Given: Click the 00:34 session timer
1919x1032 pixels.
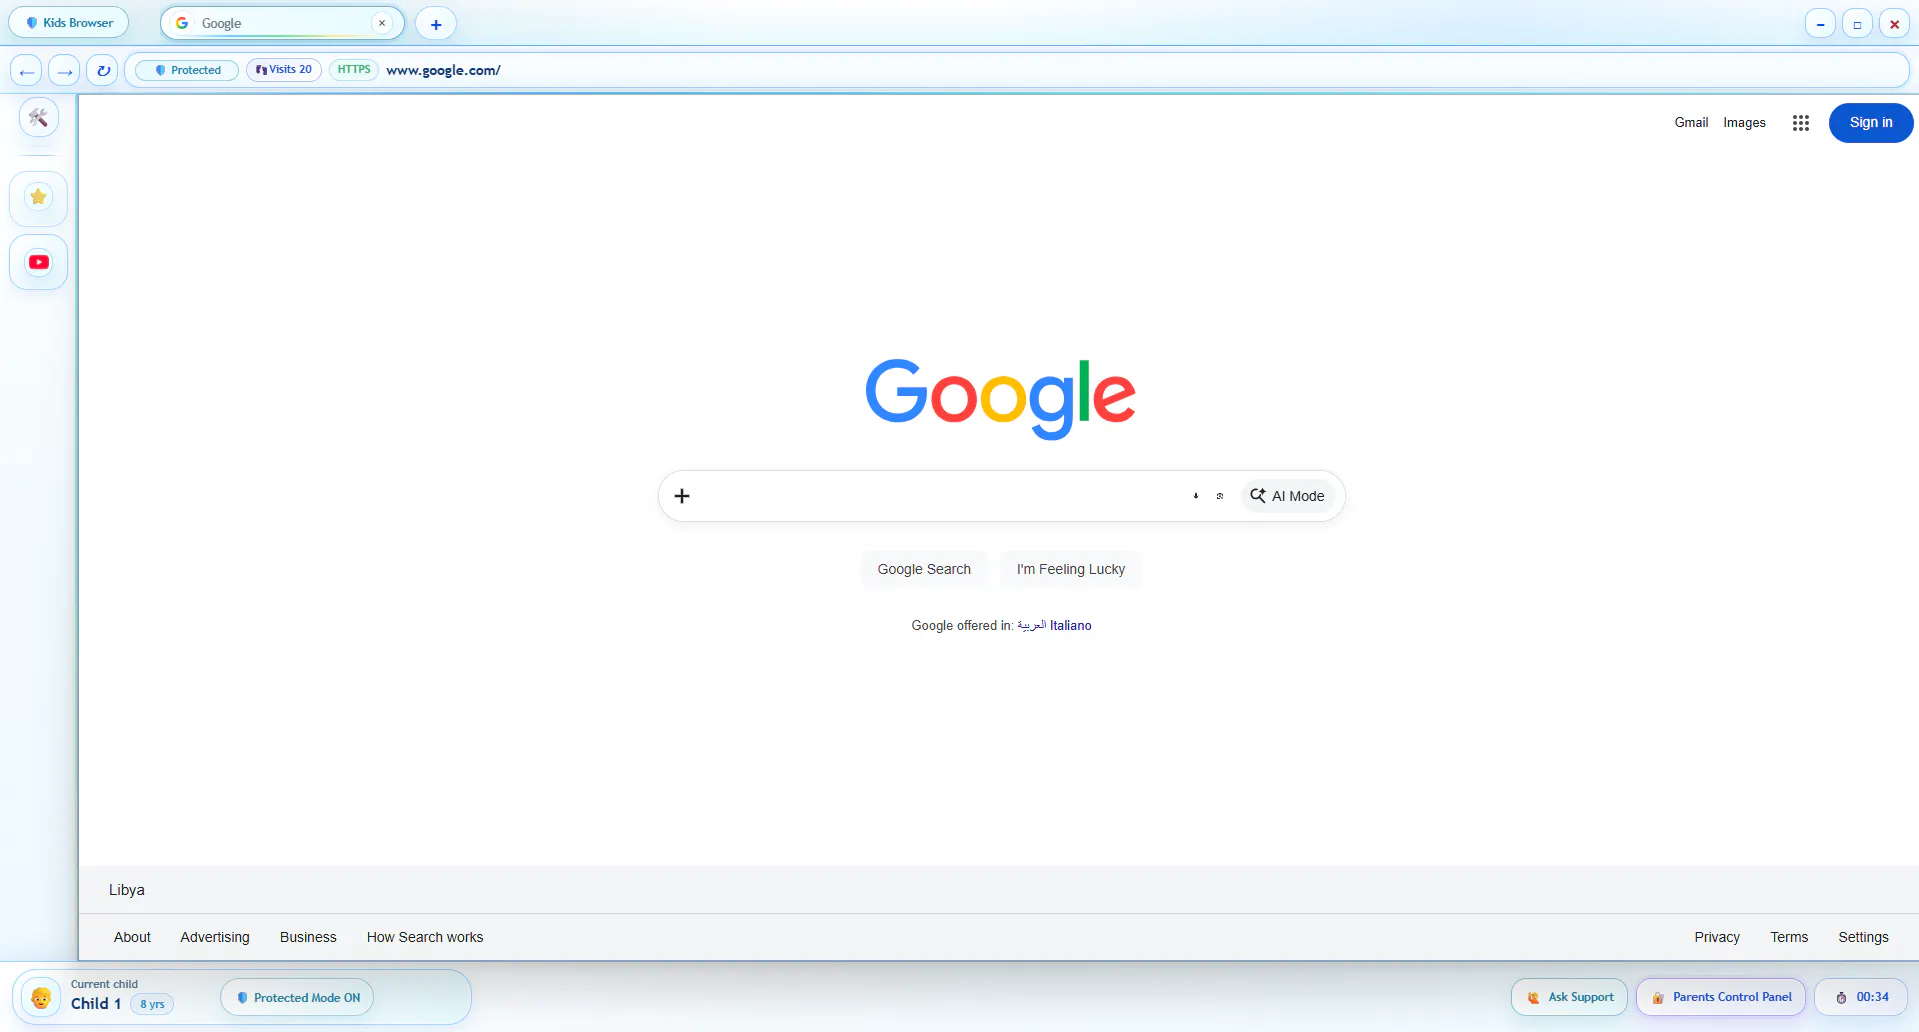Looking at the screenshot, I should point(1861,997).
